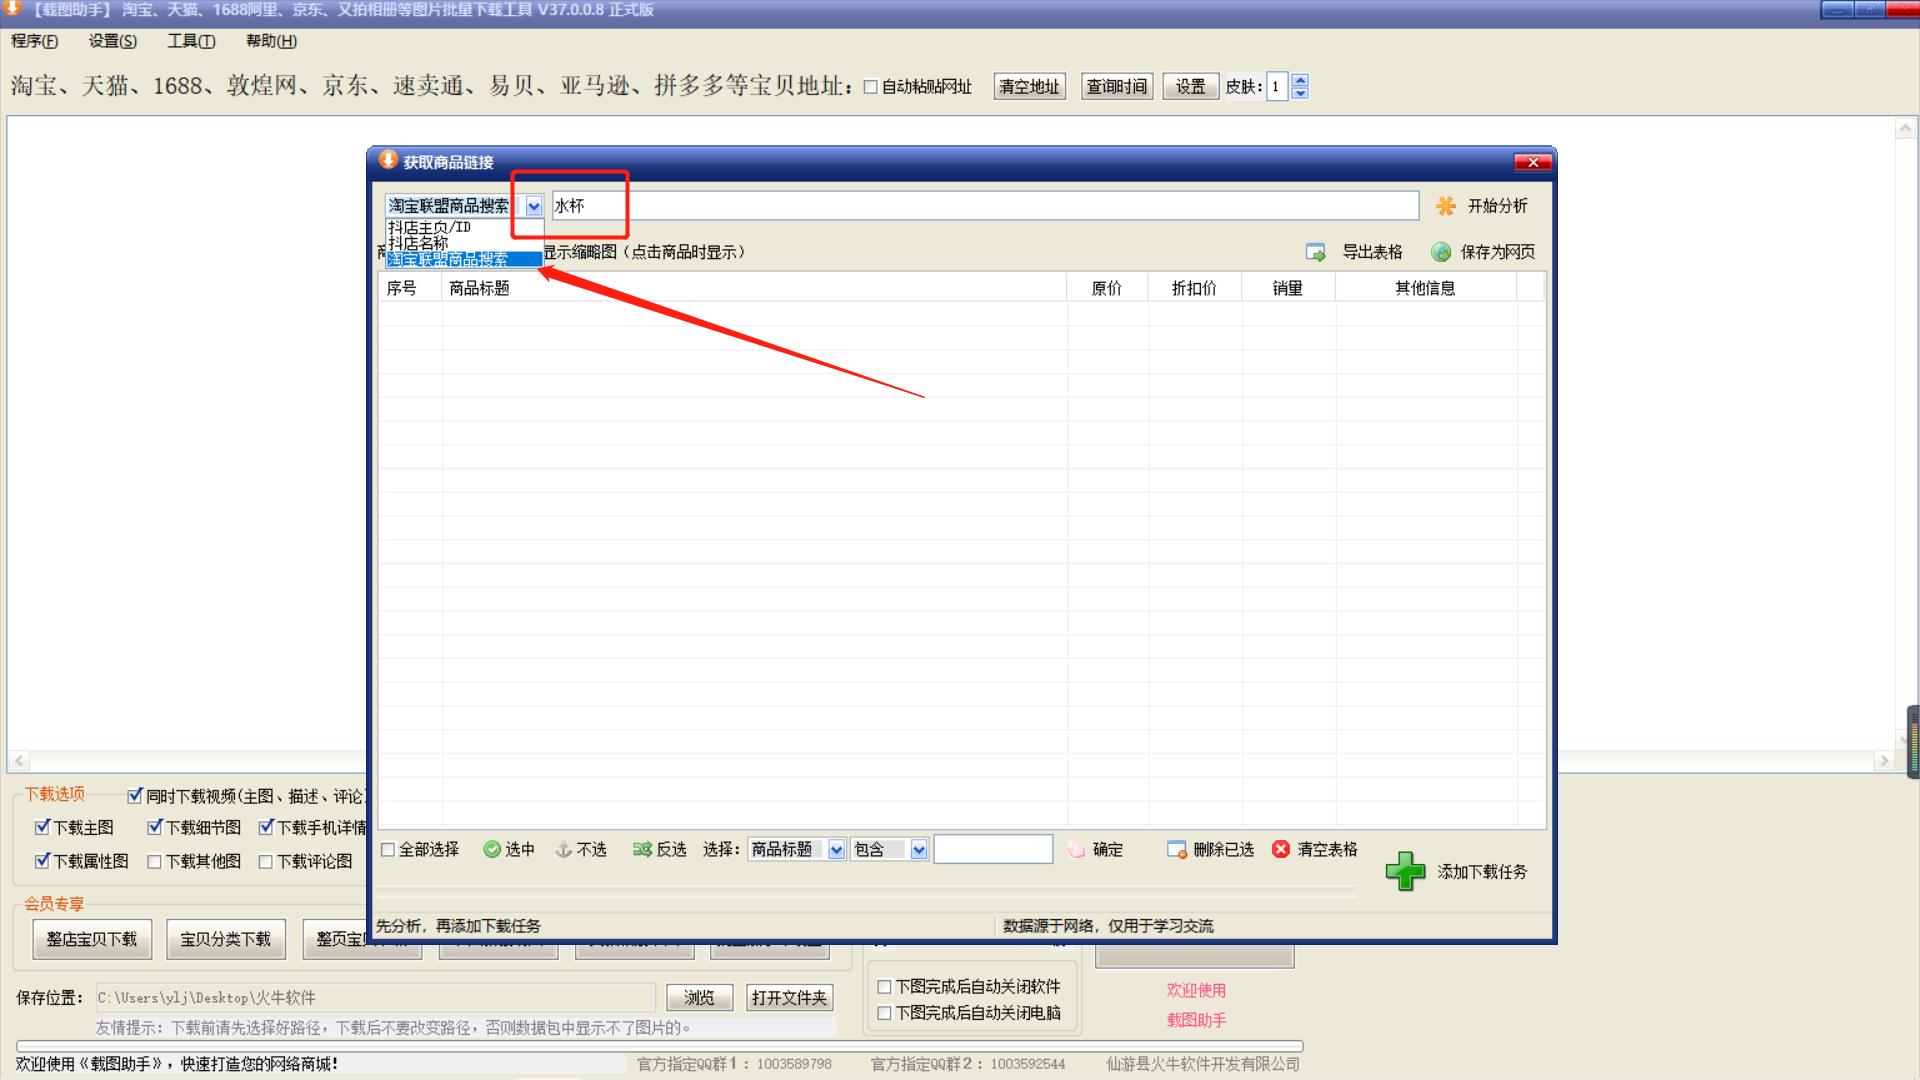
Task: Select 抖店主页/ID from dropdown list
Action: pos(464,227)
